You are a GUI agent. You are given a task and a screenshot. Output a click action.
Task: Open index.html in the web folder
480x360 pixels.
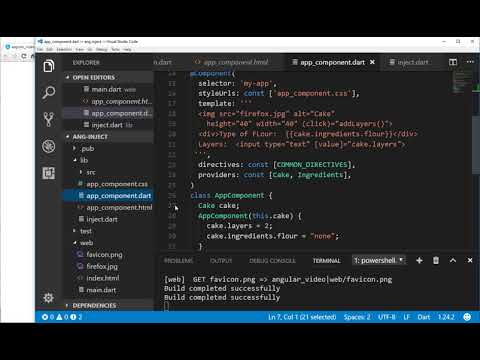(109, 278)
